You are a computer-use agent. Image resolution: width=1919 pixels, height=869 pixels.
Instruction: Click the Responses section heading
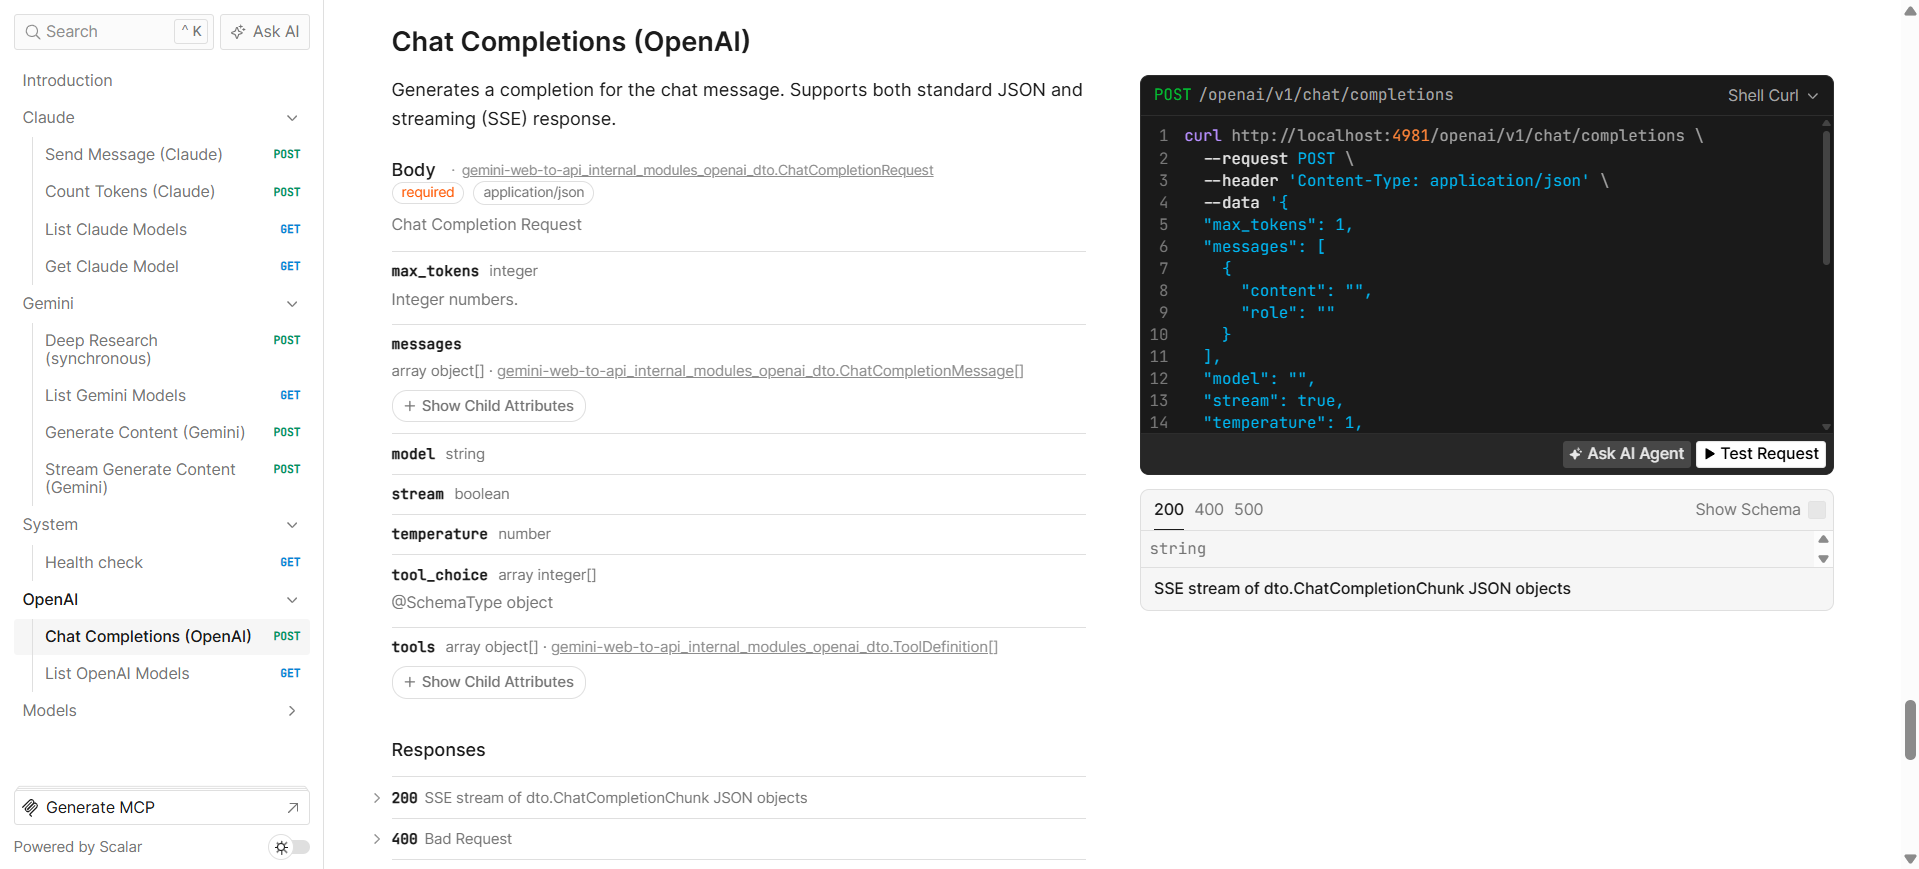click(438, 750)
